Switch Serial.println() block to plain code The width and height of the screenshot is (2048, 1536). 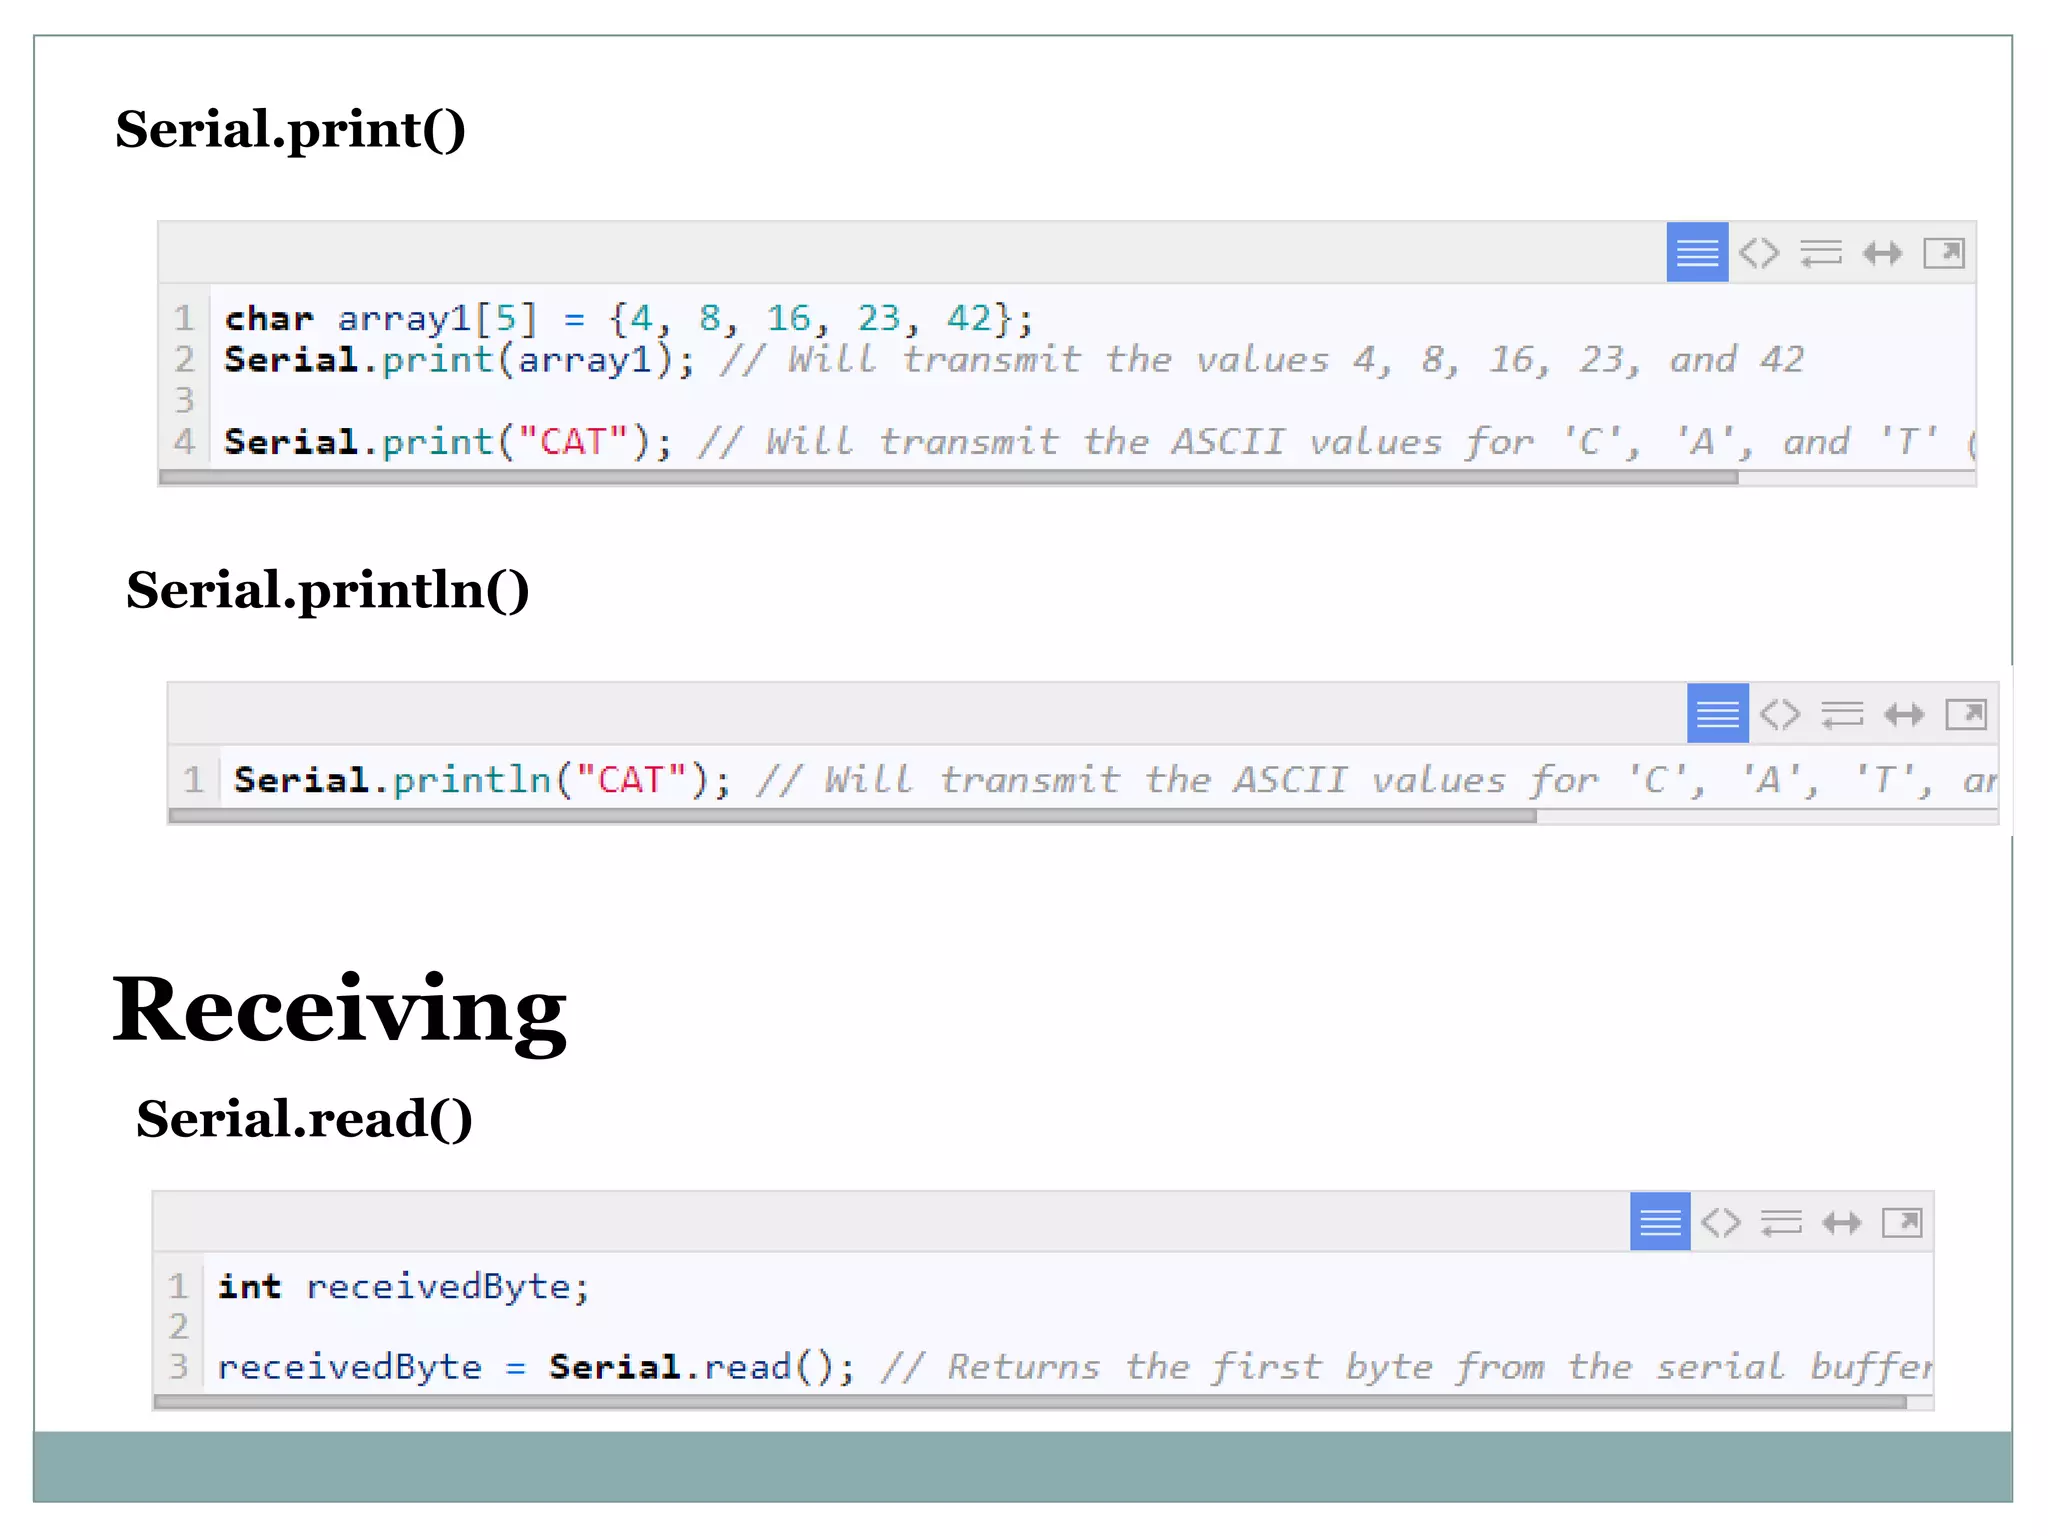[x=1780, y=714]
